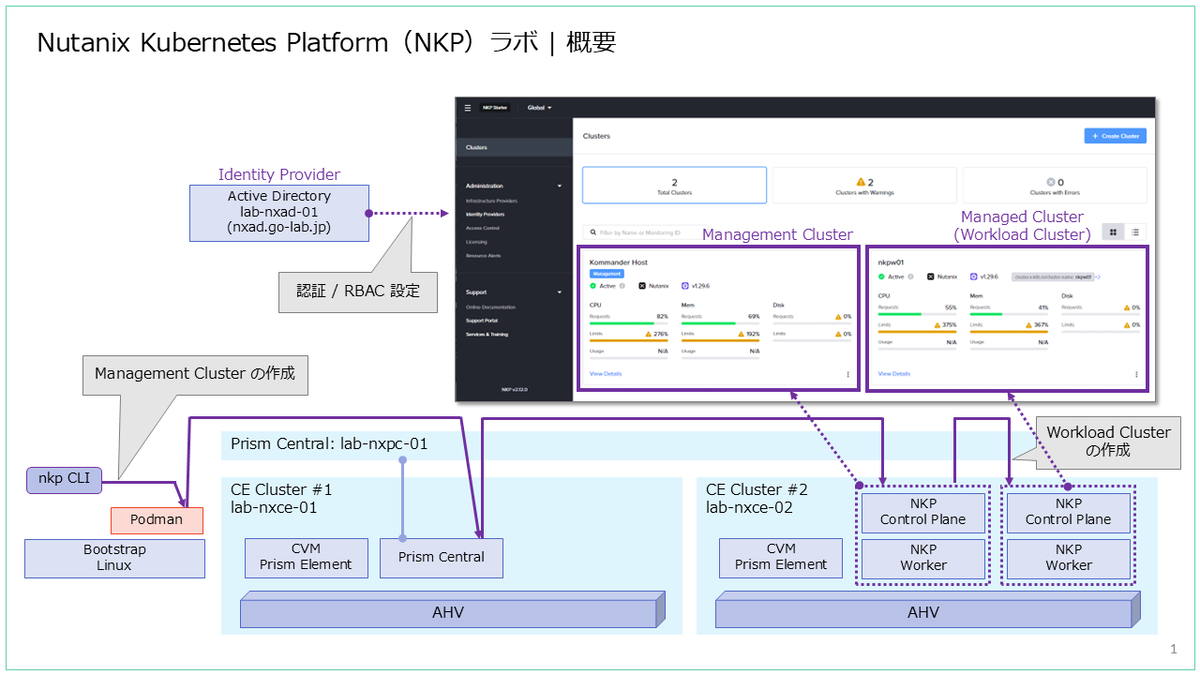Open the Global workspace dropdown

(x=539, y=107)
